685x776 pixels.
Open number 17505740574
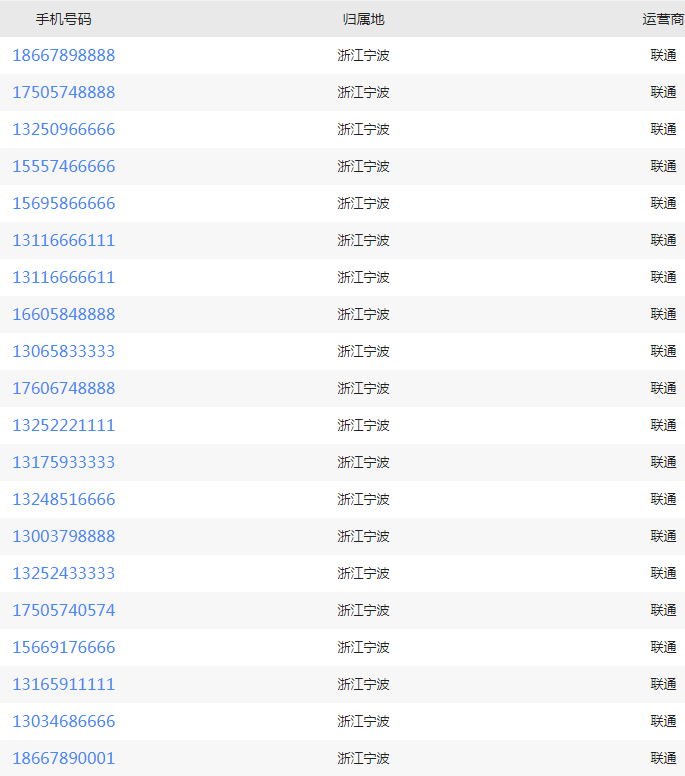click(x=63, y=610)
